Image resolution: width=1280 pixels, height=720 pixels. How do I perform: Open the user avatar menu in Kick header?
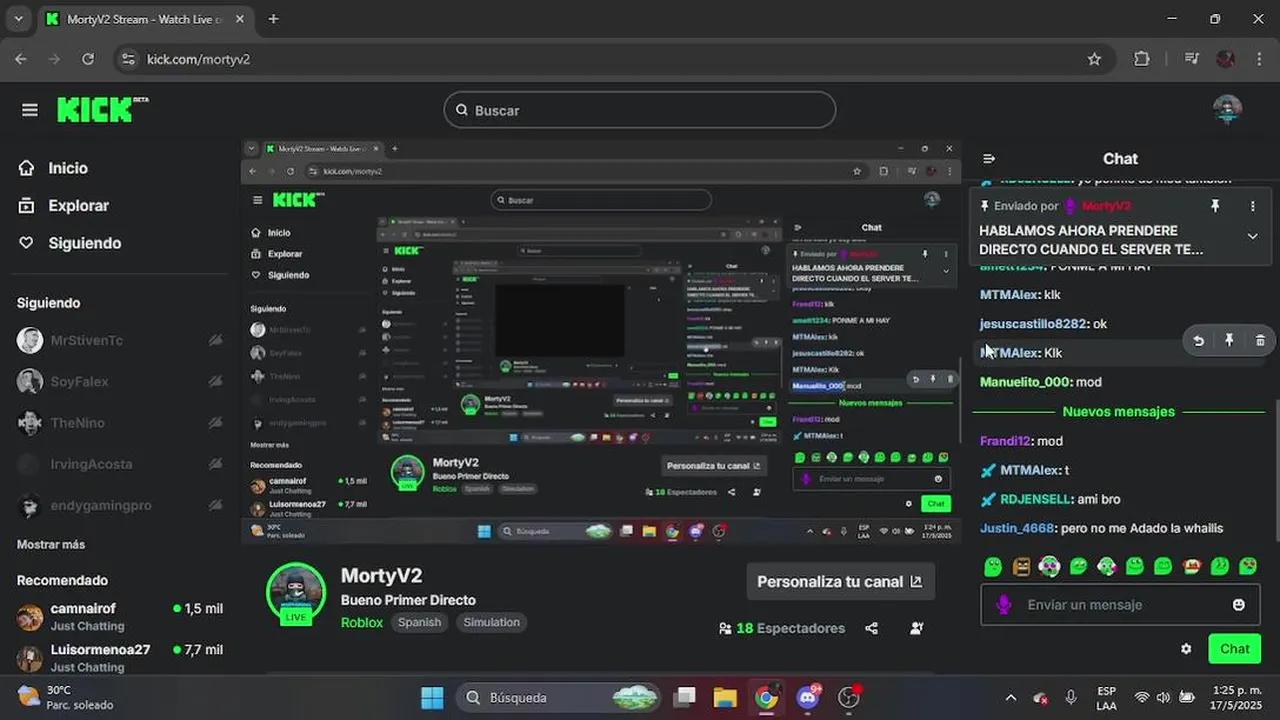(x=1227, y=110)
